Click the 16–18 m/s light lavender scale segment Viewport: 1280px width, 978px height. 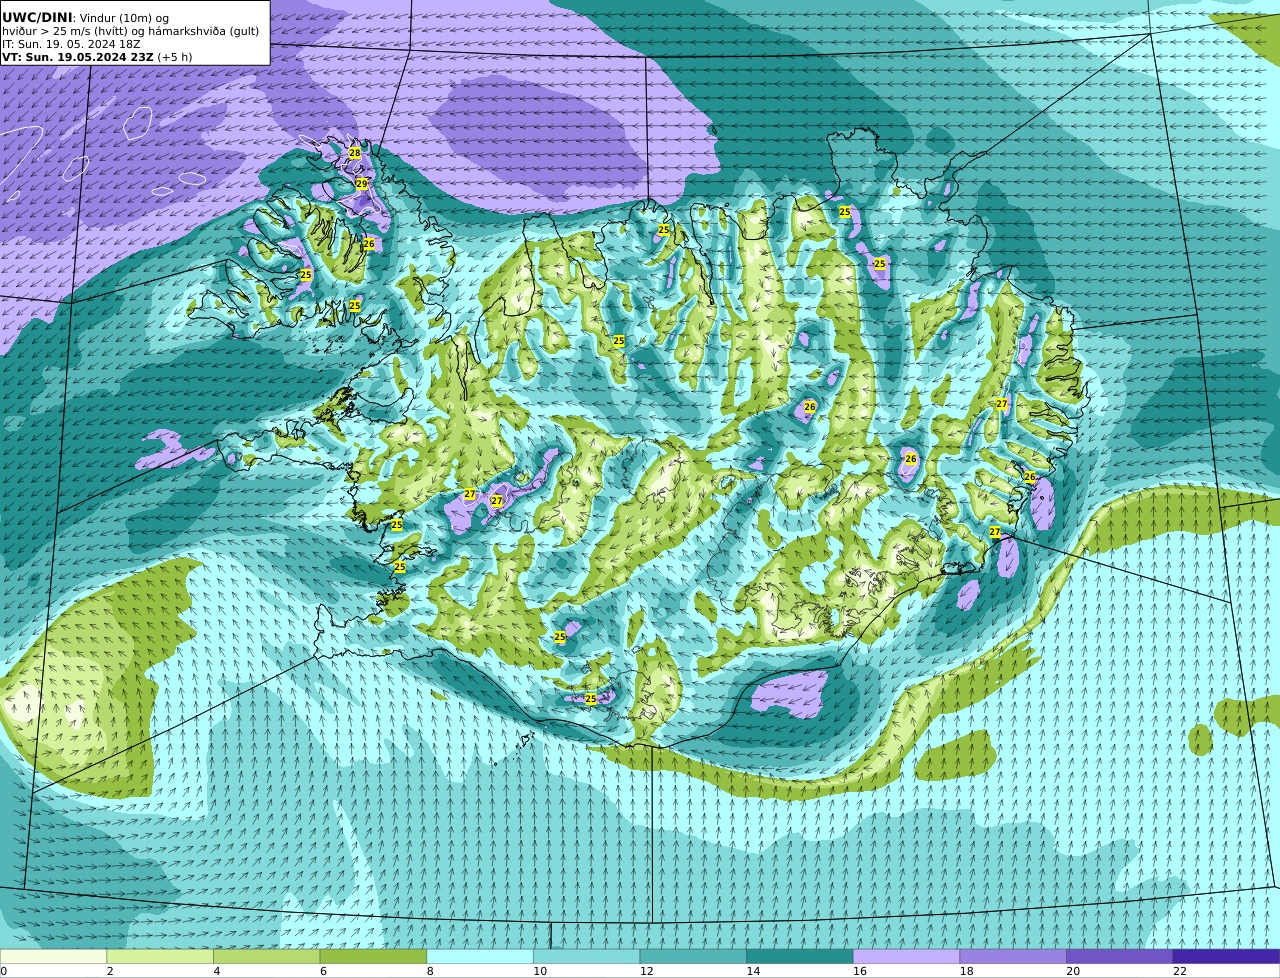coord(906,956)
